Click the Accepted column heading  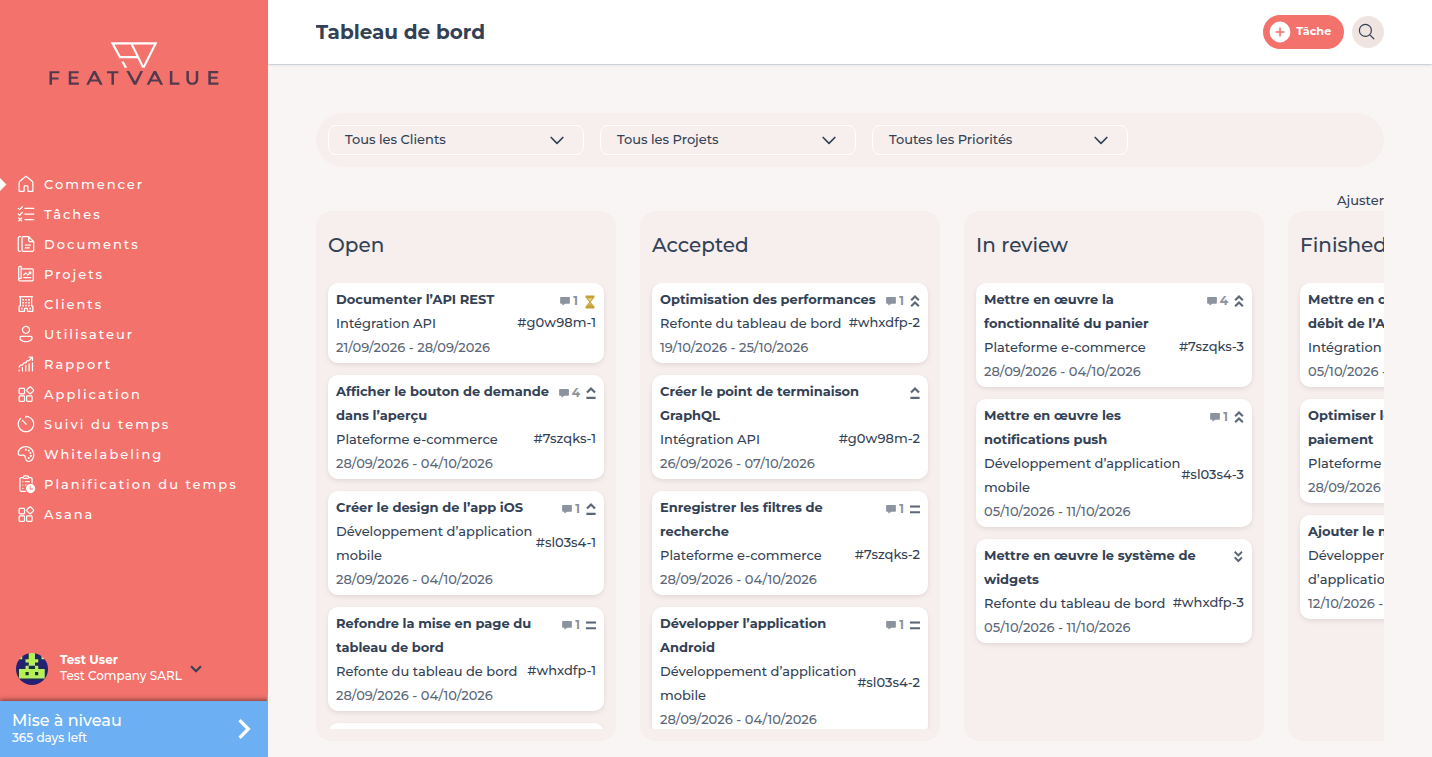(700, 245)
